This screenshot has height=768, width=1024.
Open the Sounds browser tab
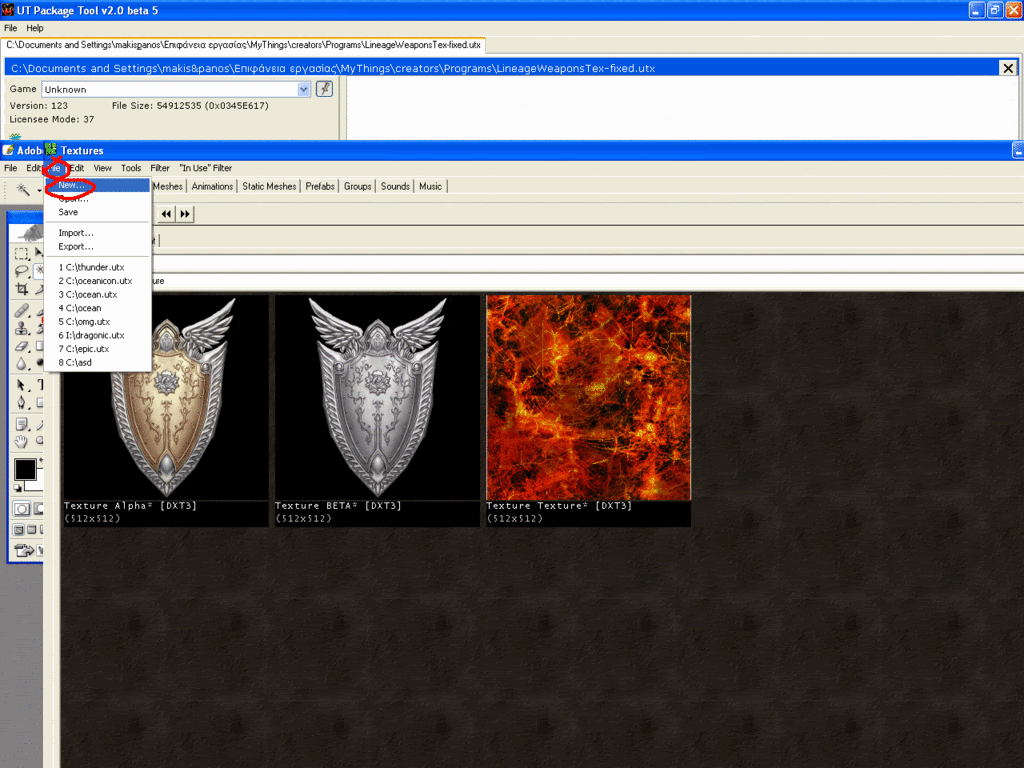[395, 186]
